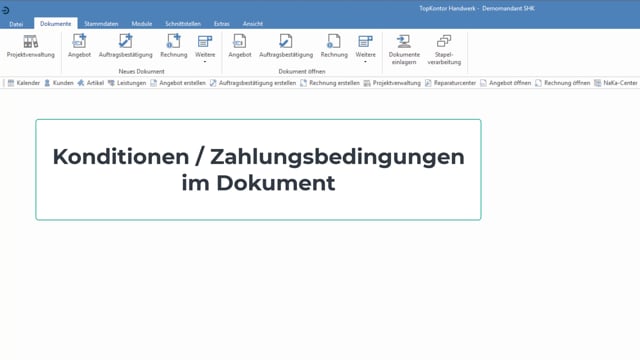Screen dimensions: 640x360
Task: Switch to Module tab
Action: click(142, 24)
